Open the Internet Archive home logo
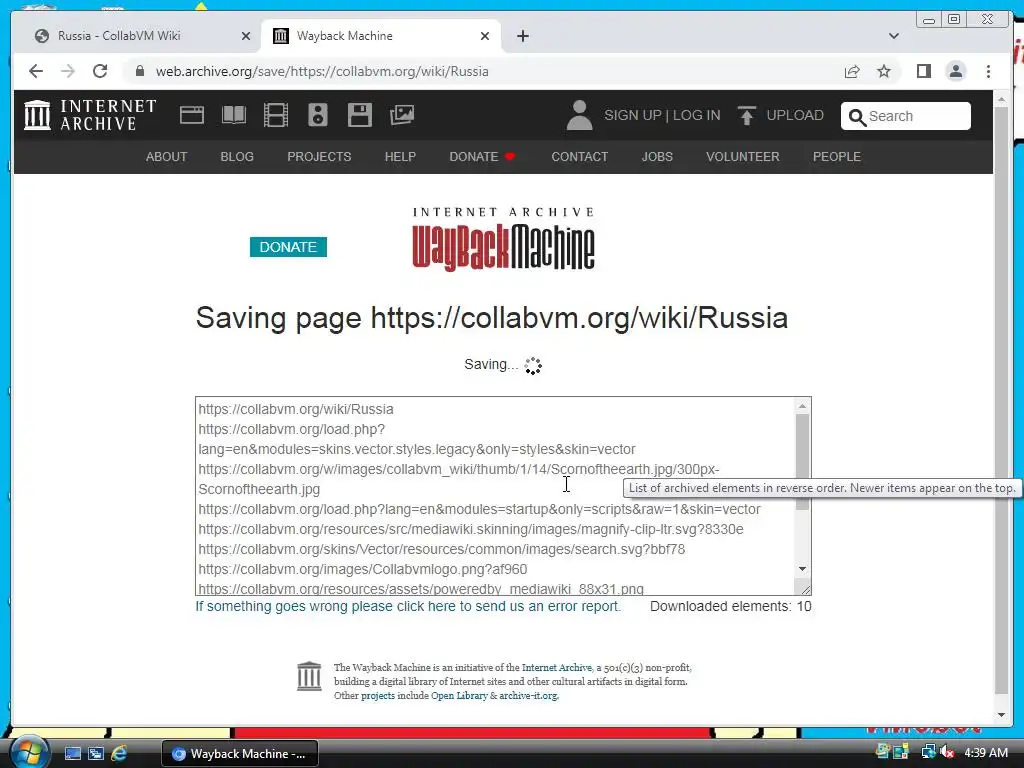 tap(90, 115)
